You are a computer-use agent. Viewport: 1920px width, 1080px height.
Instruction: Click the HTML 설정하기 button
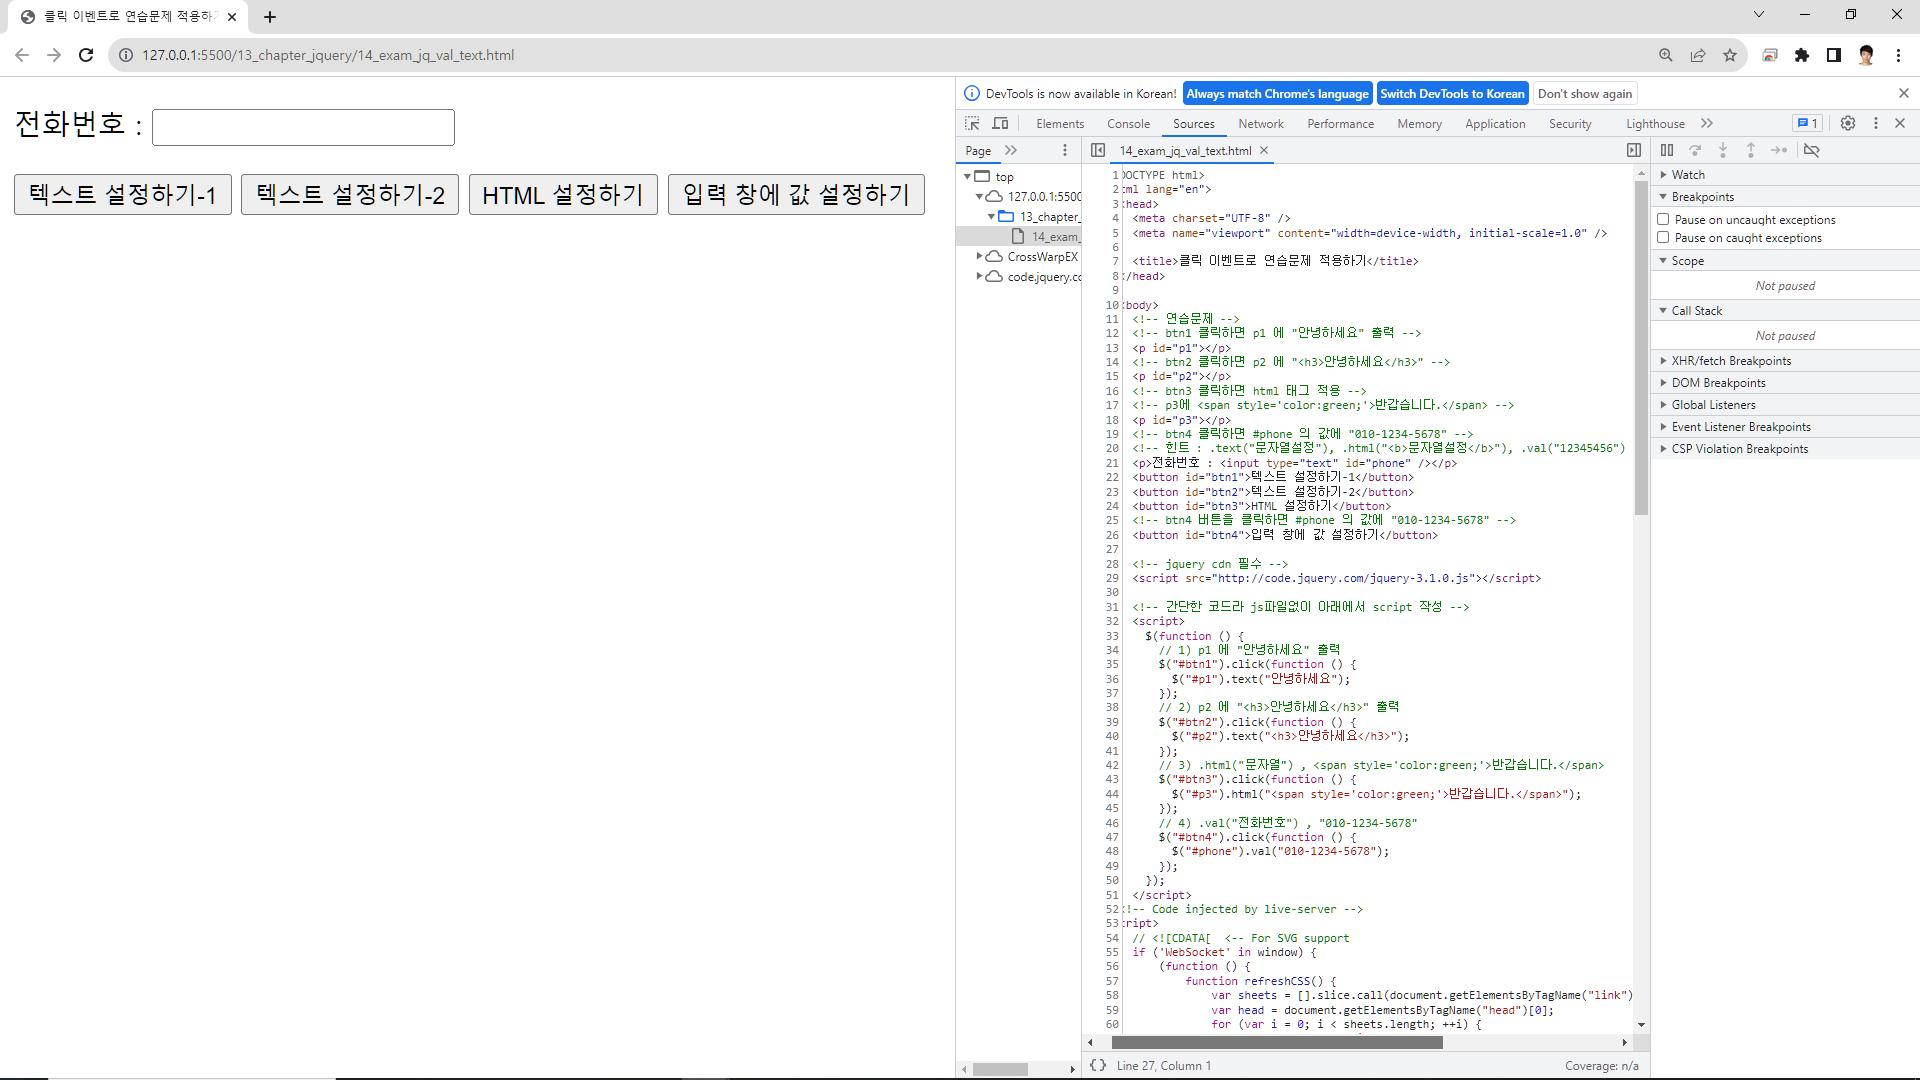[x=563, y=195]
